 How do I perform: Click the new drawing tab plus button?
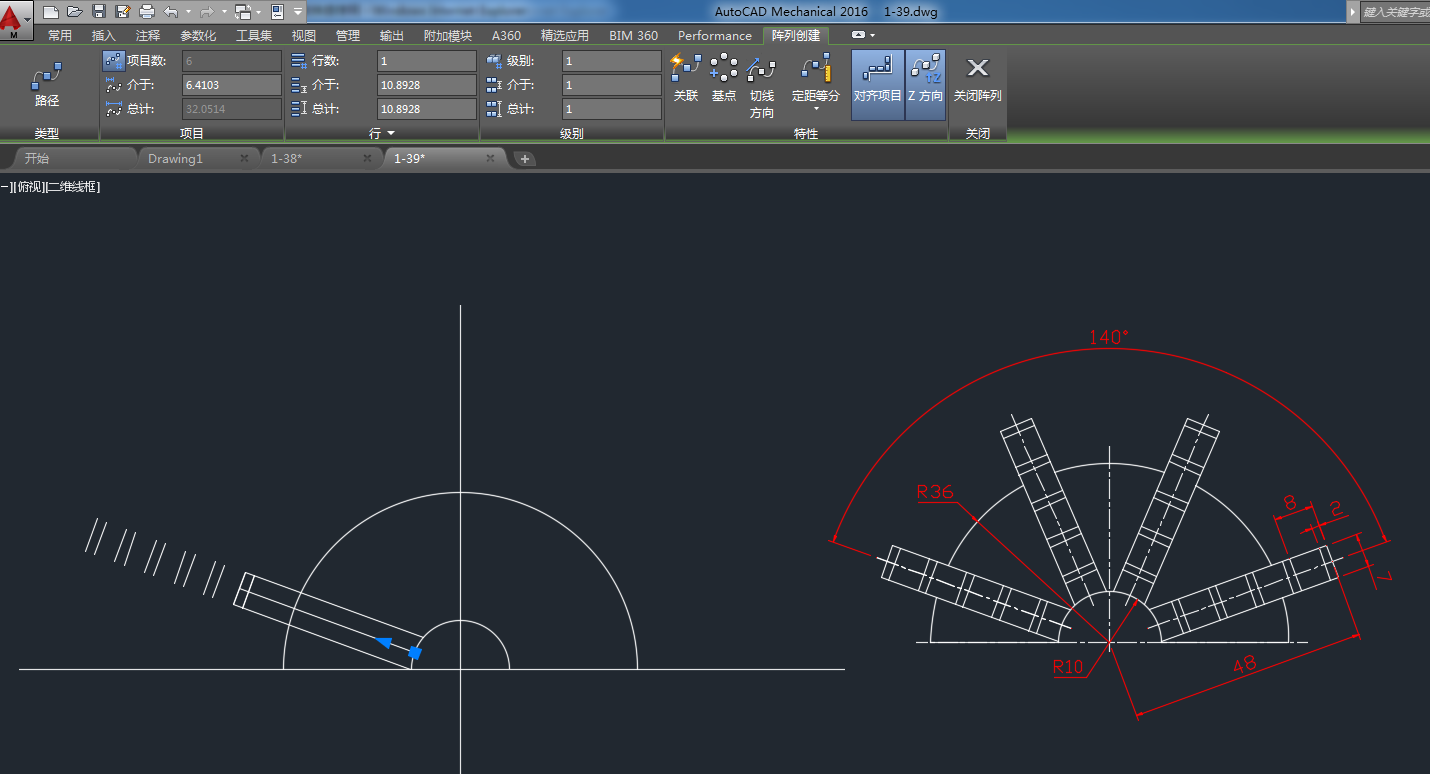525,159
